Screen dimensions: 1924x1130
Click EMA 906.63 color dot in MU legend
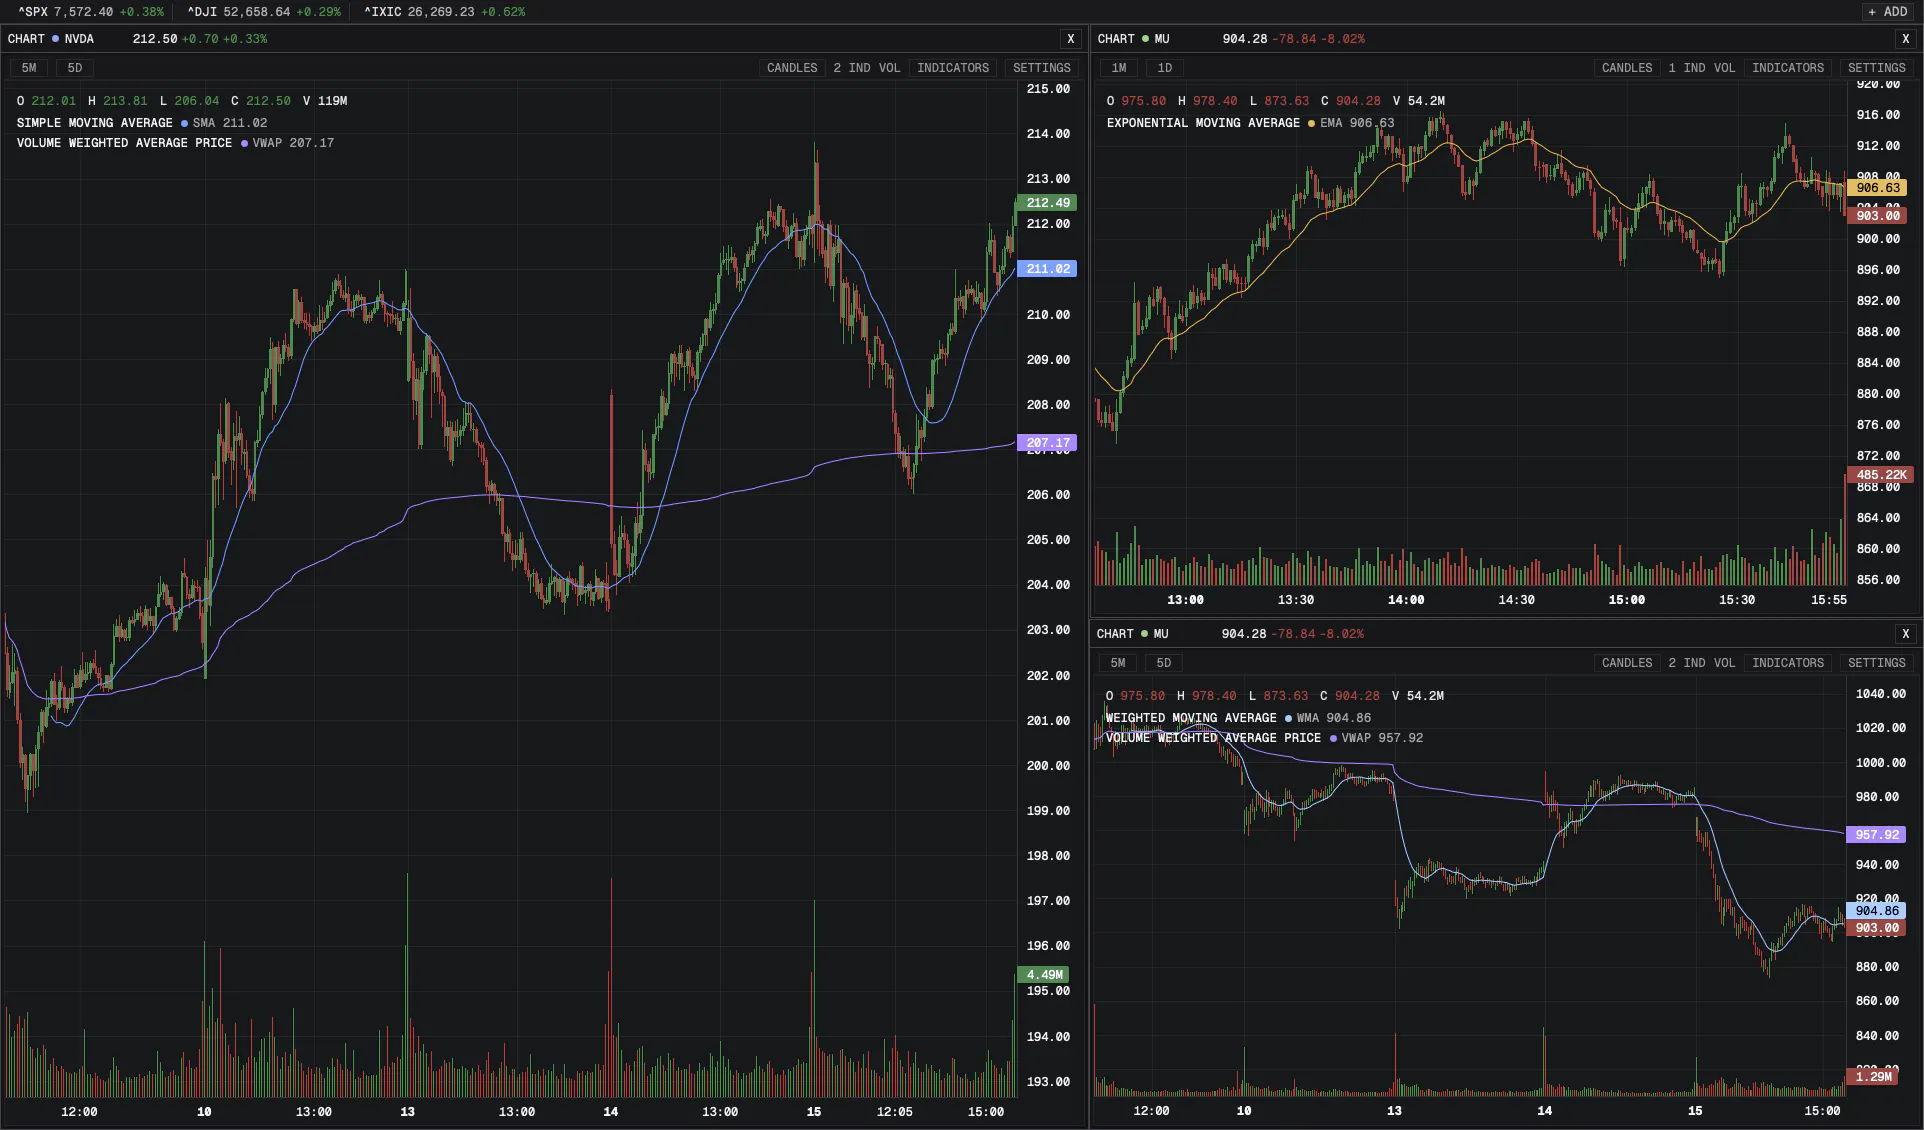1311,124
